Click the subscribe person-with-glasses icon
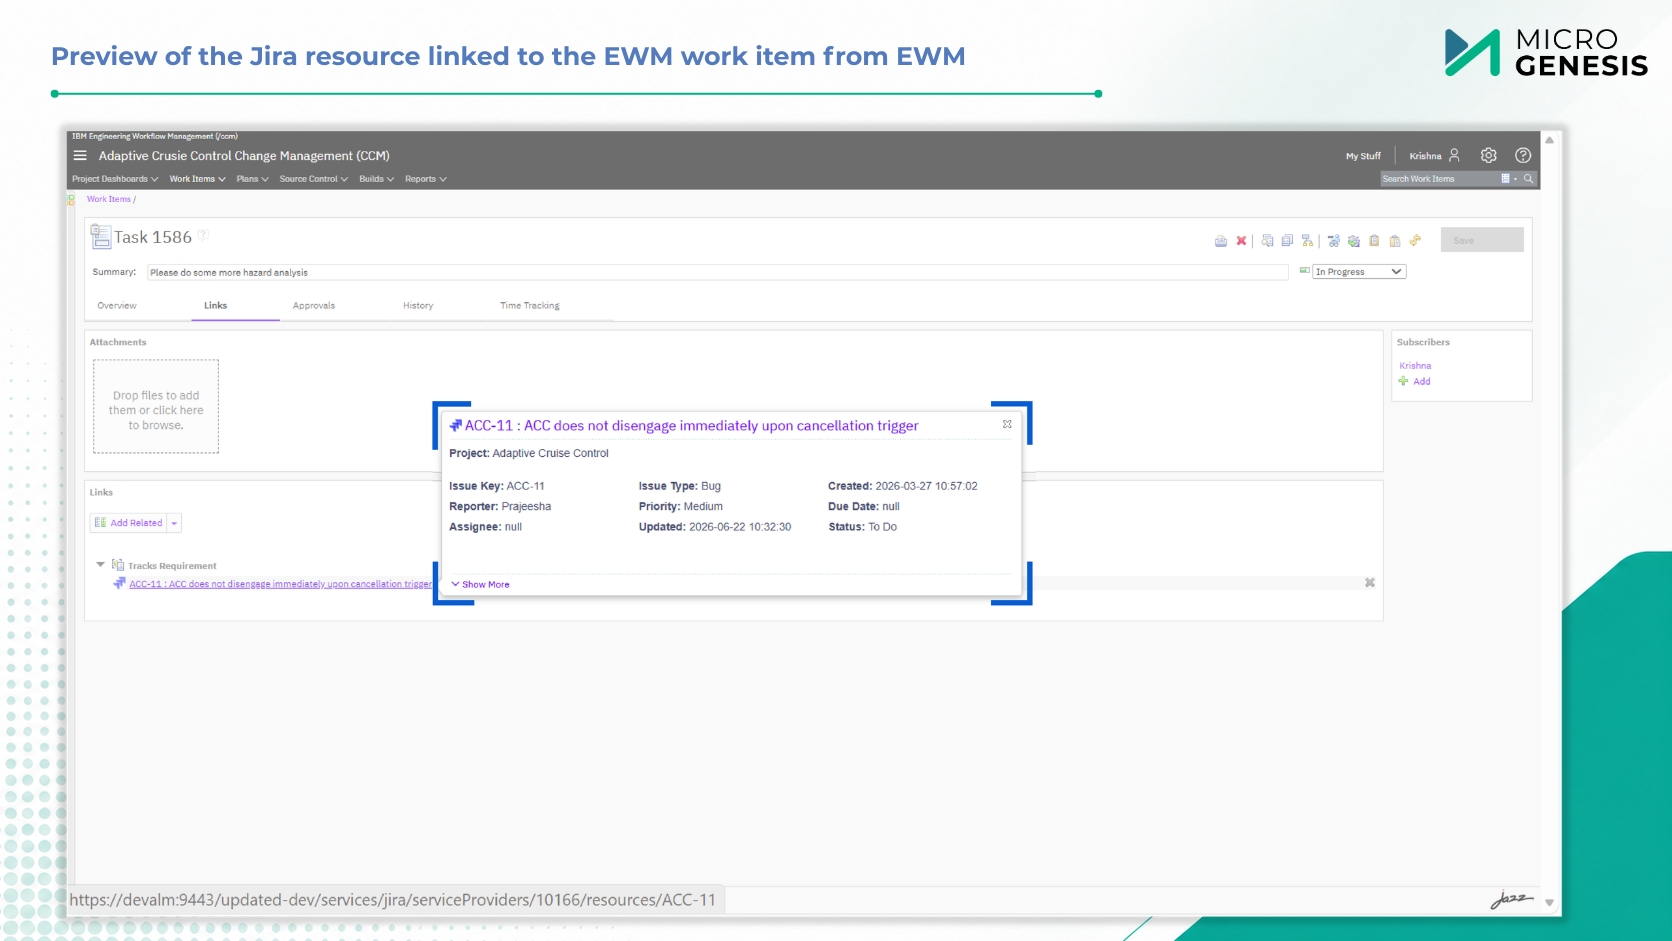This screenshot has height=941, width=1672. coord(1334,241)
